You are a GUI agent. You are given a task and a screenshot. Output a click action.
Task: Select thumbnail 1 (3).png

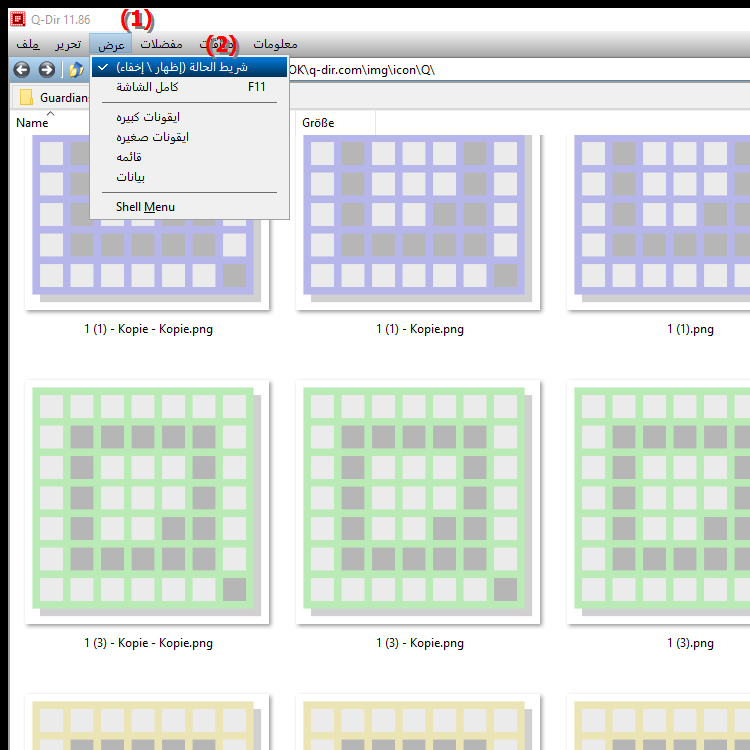659,502
